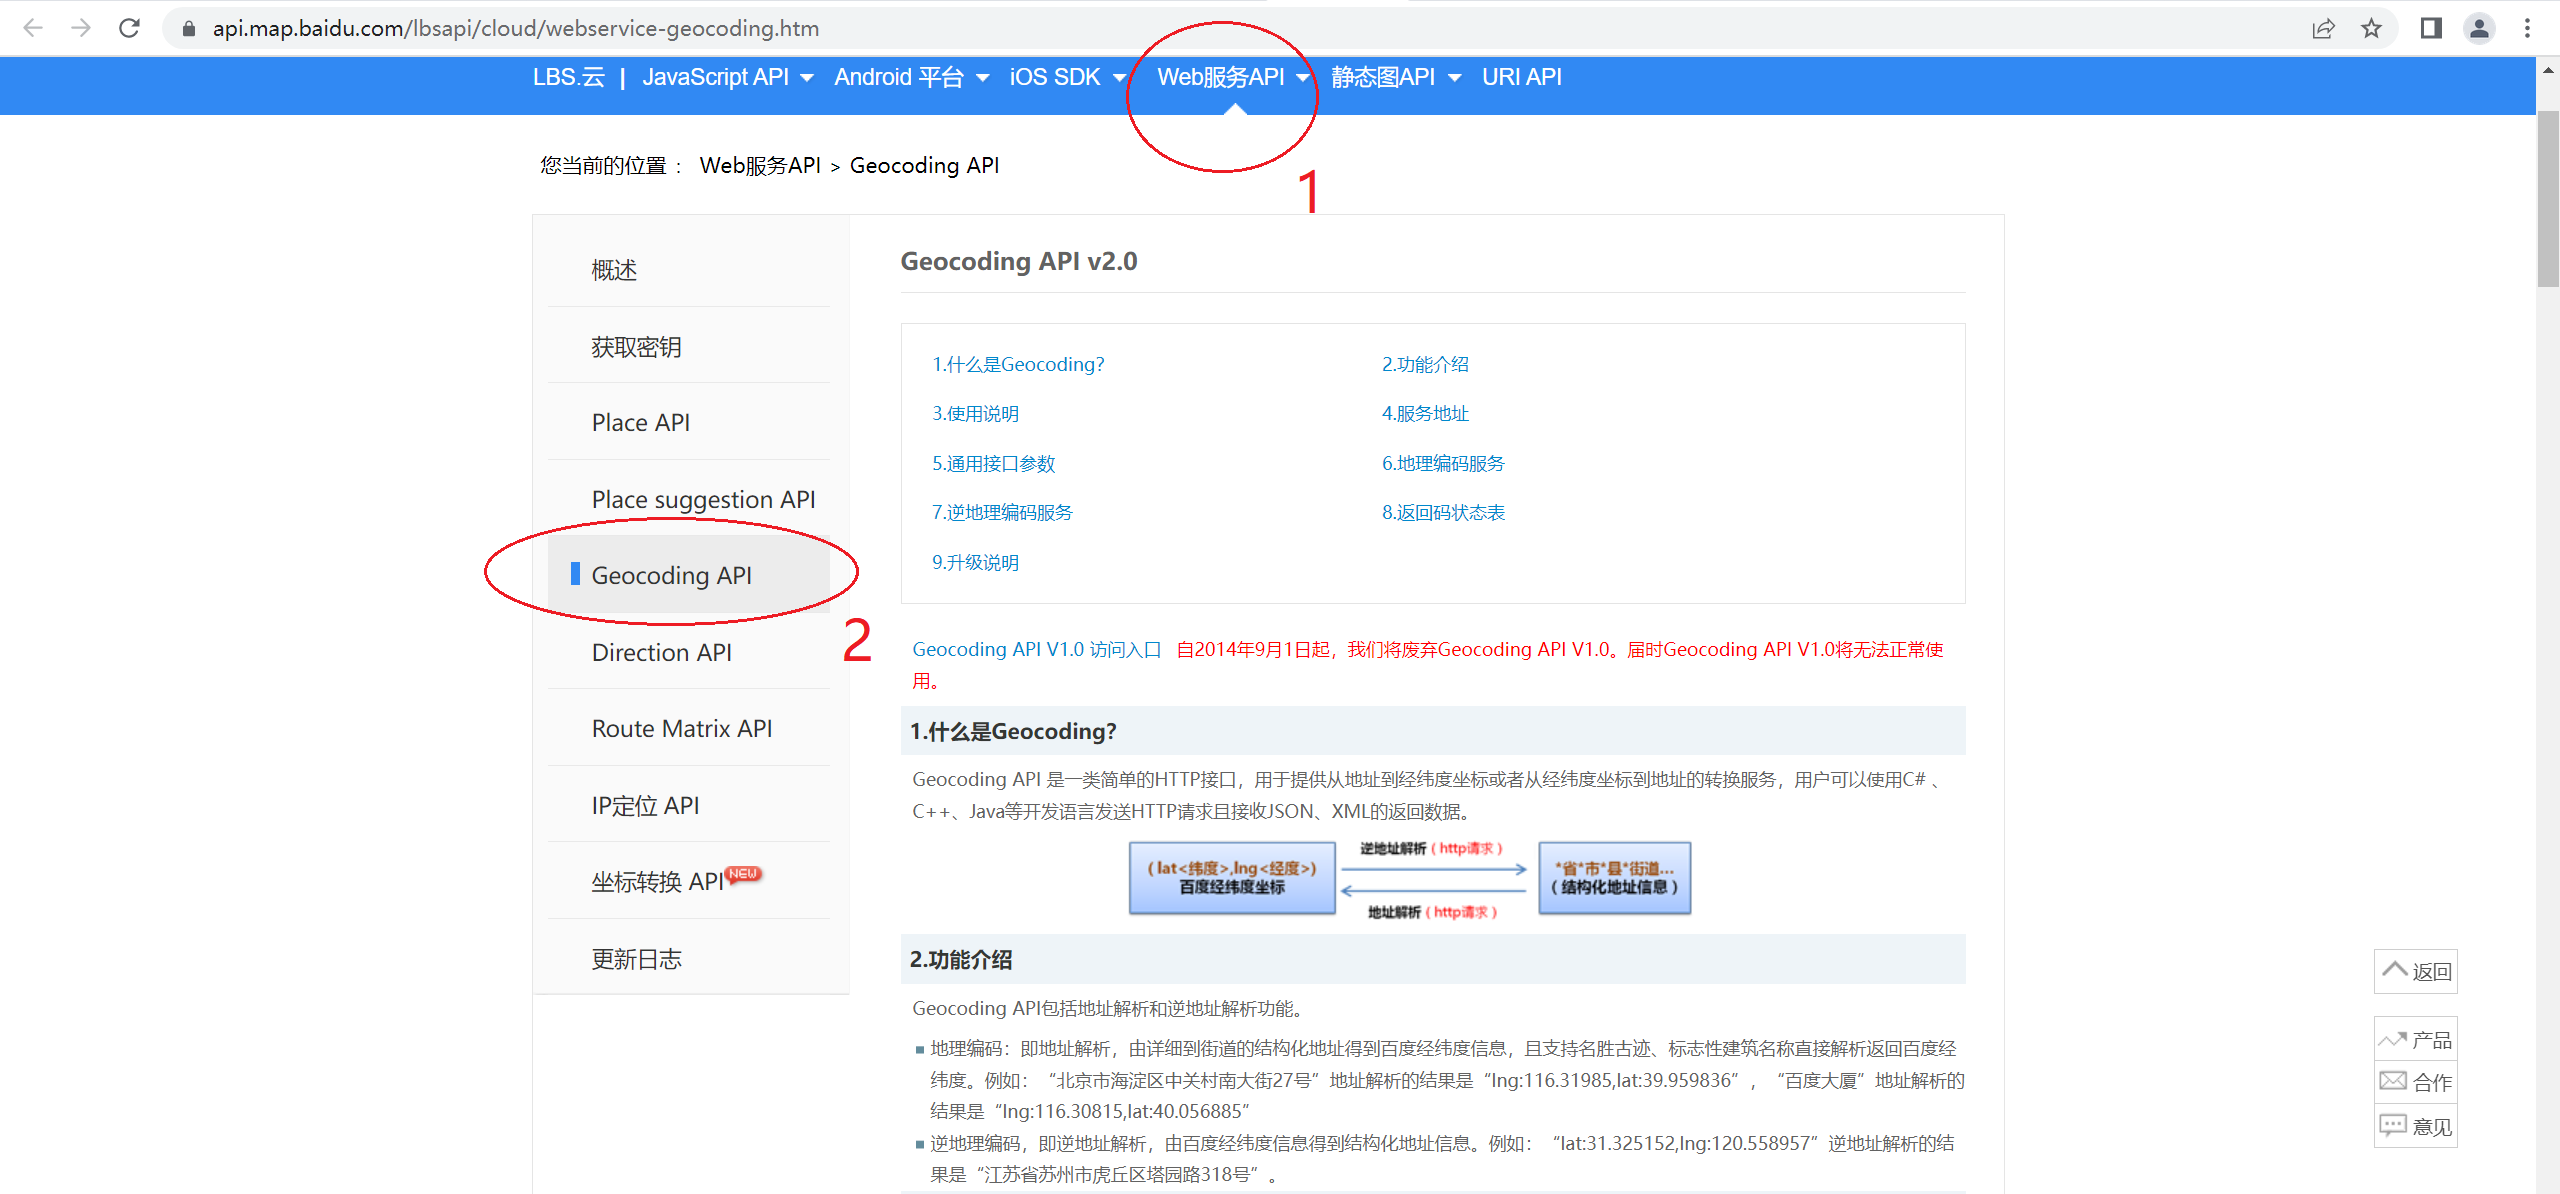Click the browser forward arrow
This screenshot has height=1194, width=2560.
[x=81, y=28]
